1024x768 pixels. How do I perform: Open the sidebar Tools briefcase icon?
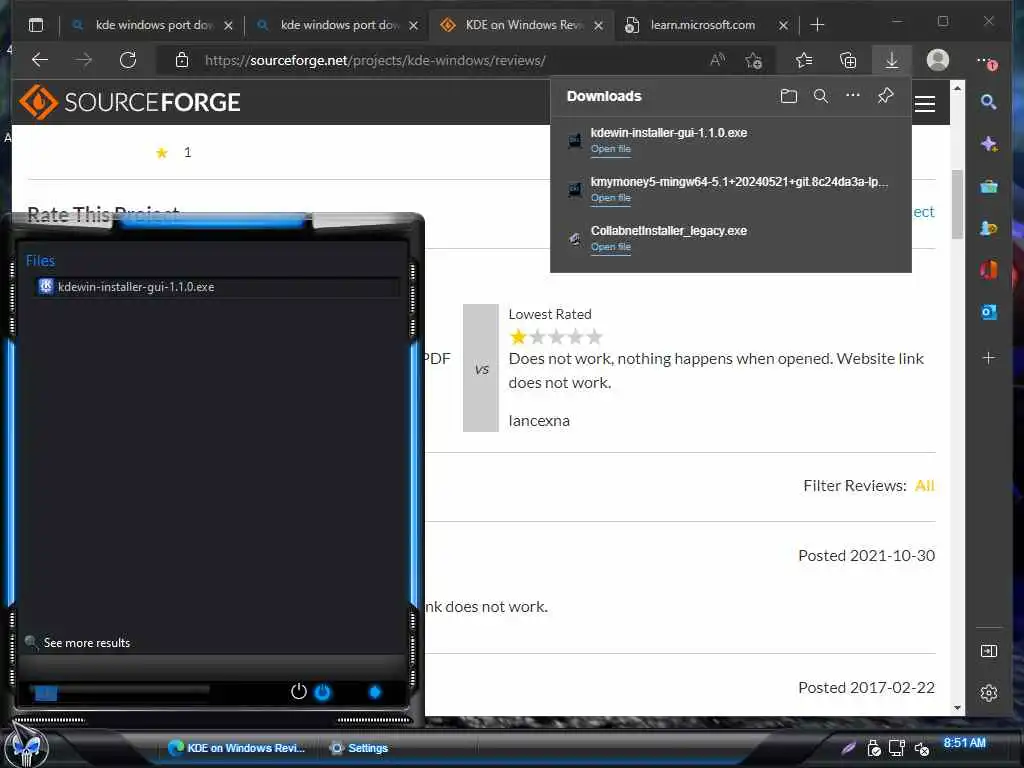coord(989,186)
